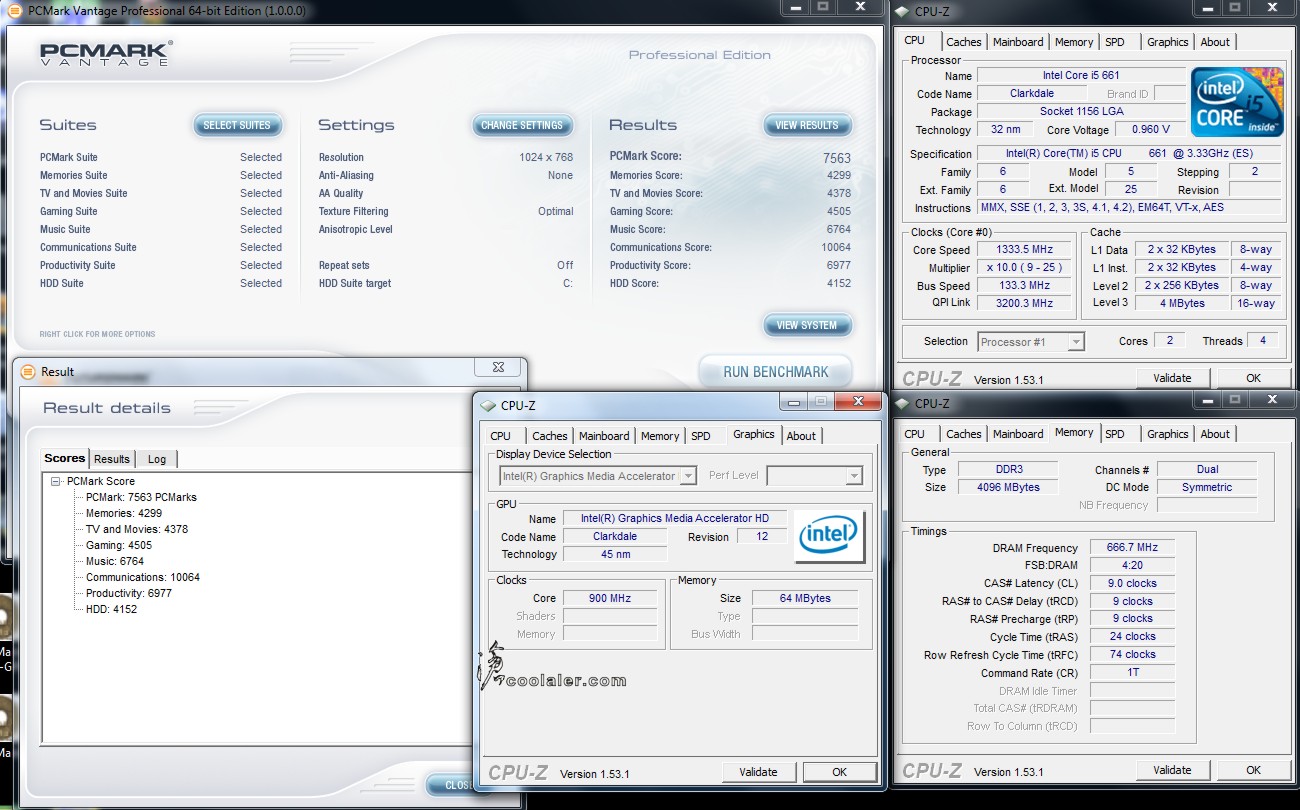Viewport: 1300px width, 810px height.
Task: Open Graphics tab in top-right CPU-Z
Action: point(1168,42)
